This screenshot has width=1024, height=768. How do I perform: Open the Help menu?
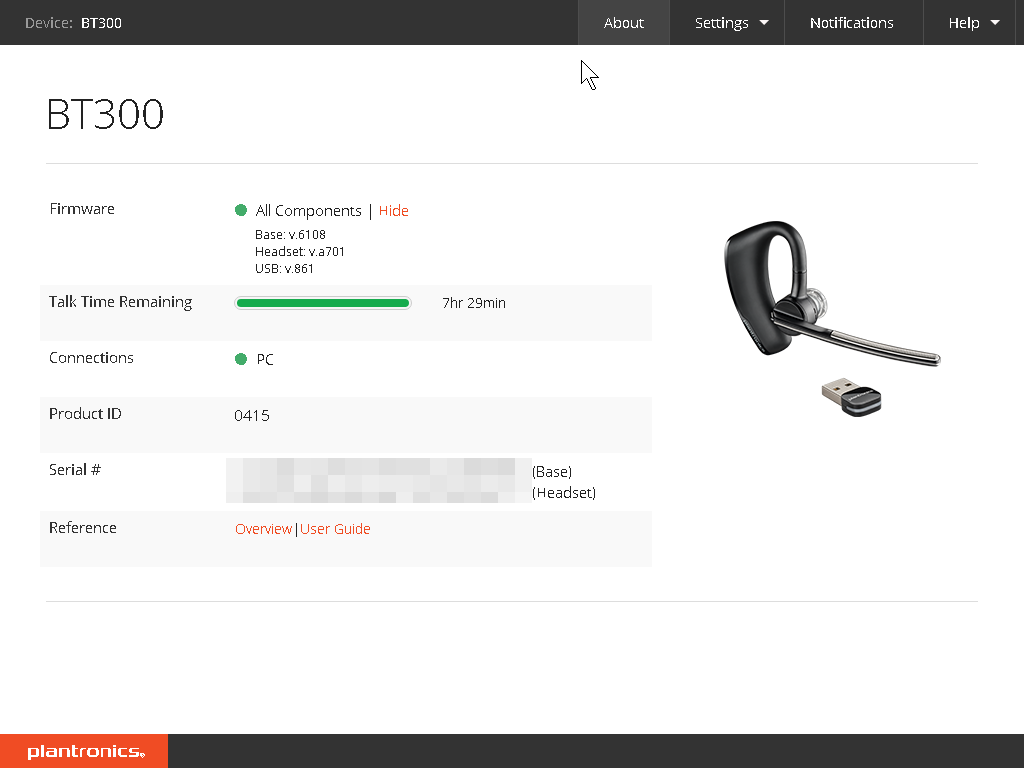969,23
